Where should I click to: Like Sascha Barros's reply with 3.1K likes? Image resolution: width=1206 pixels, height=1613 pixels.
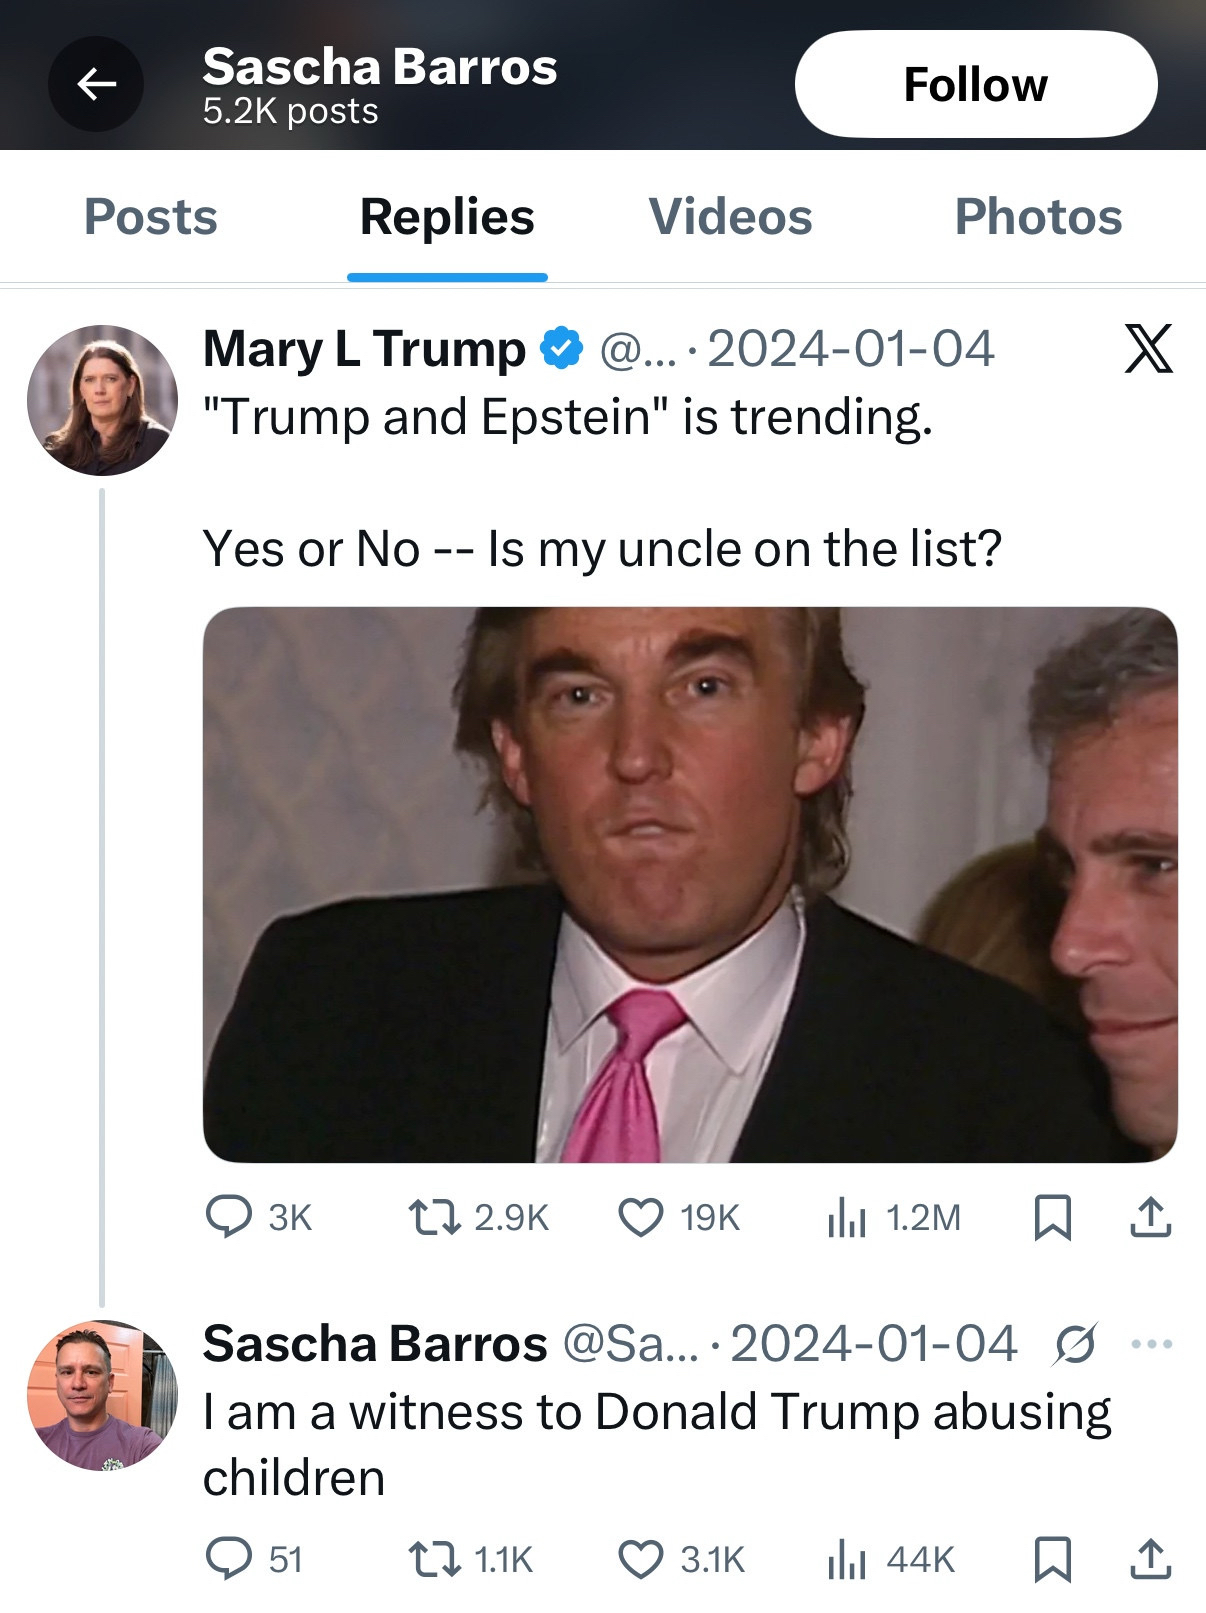pos(640,1559)
